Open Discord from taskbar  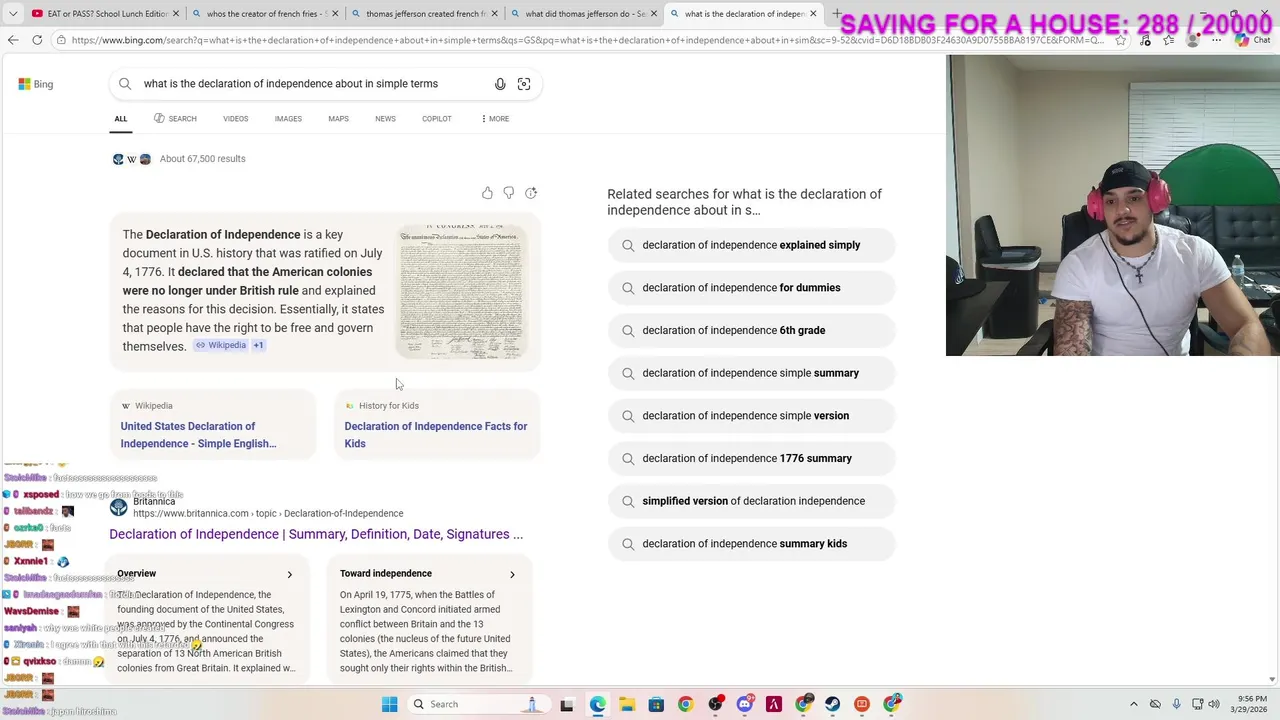pos(744,704)
